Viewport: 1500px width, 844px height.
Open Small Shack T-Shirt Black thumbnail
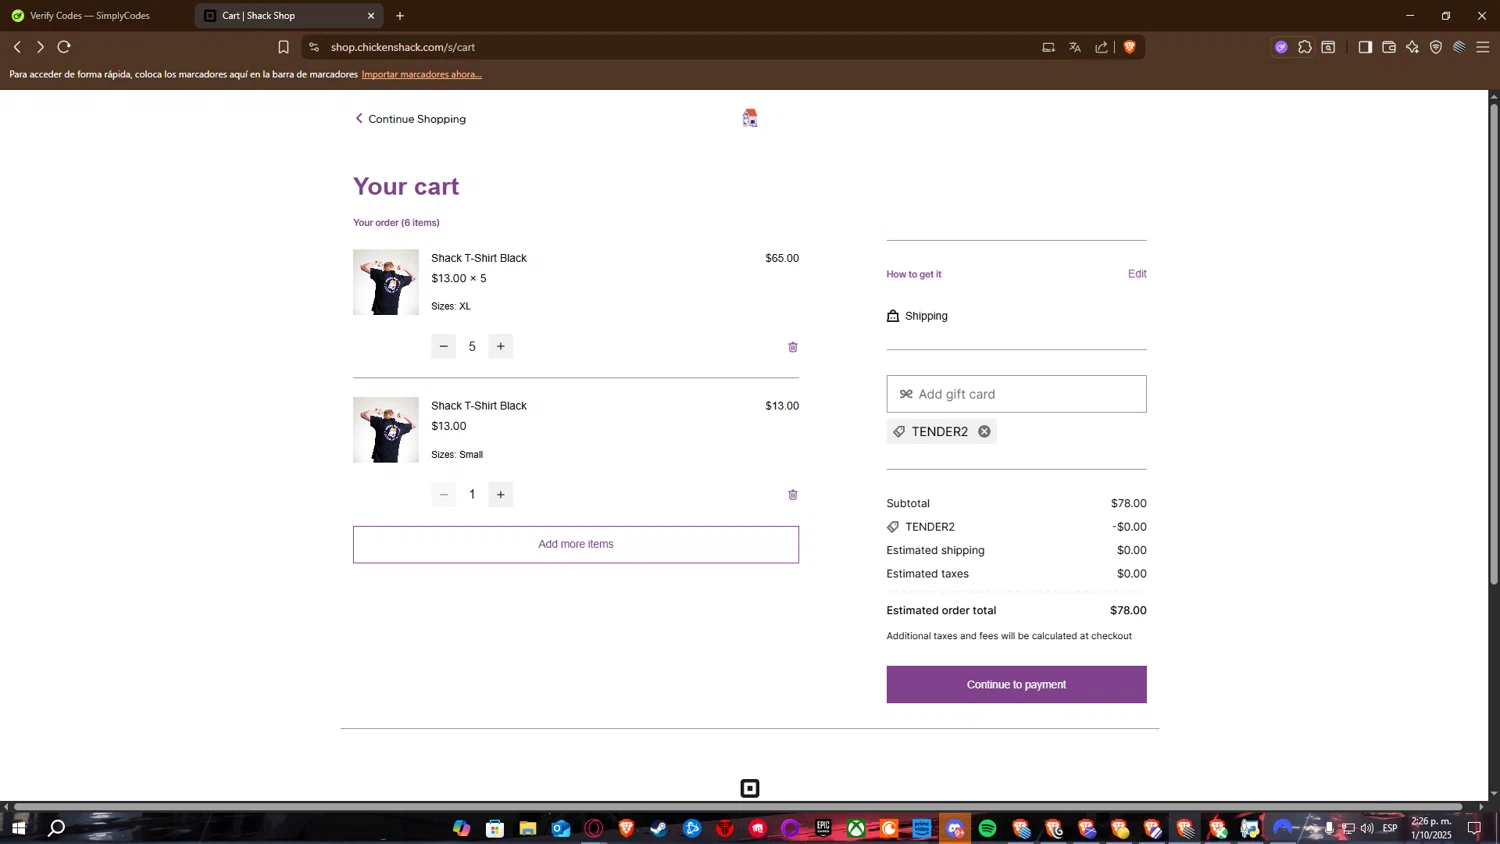point(386,430)
